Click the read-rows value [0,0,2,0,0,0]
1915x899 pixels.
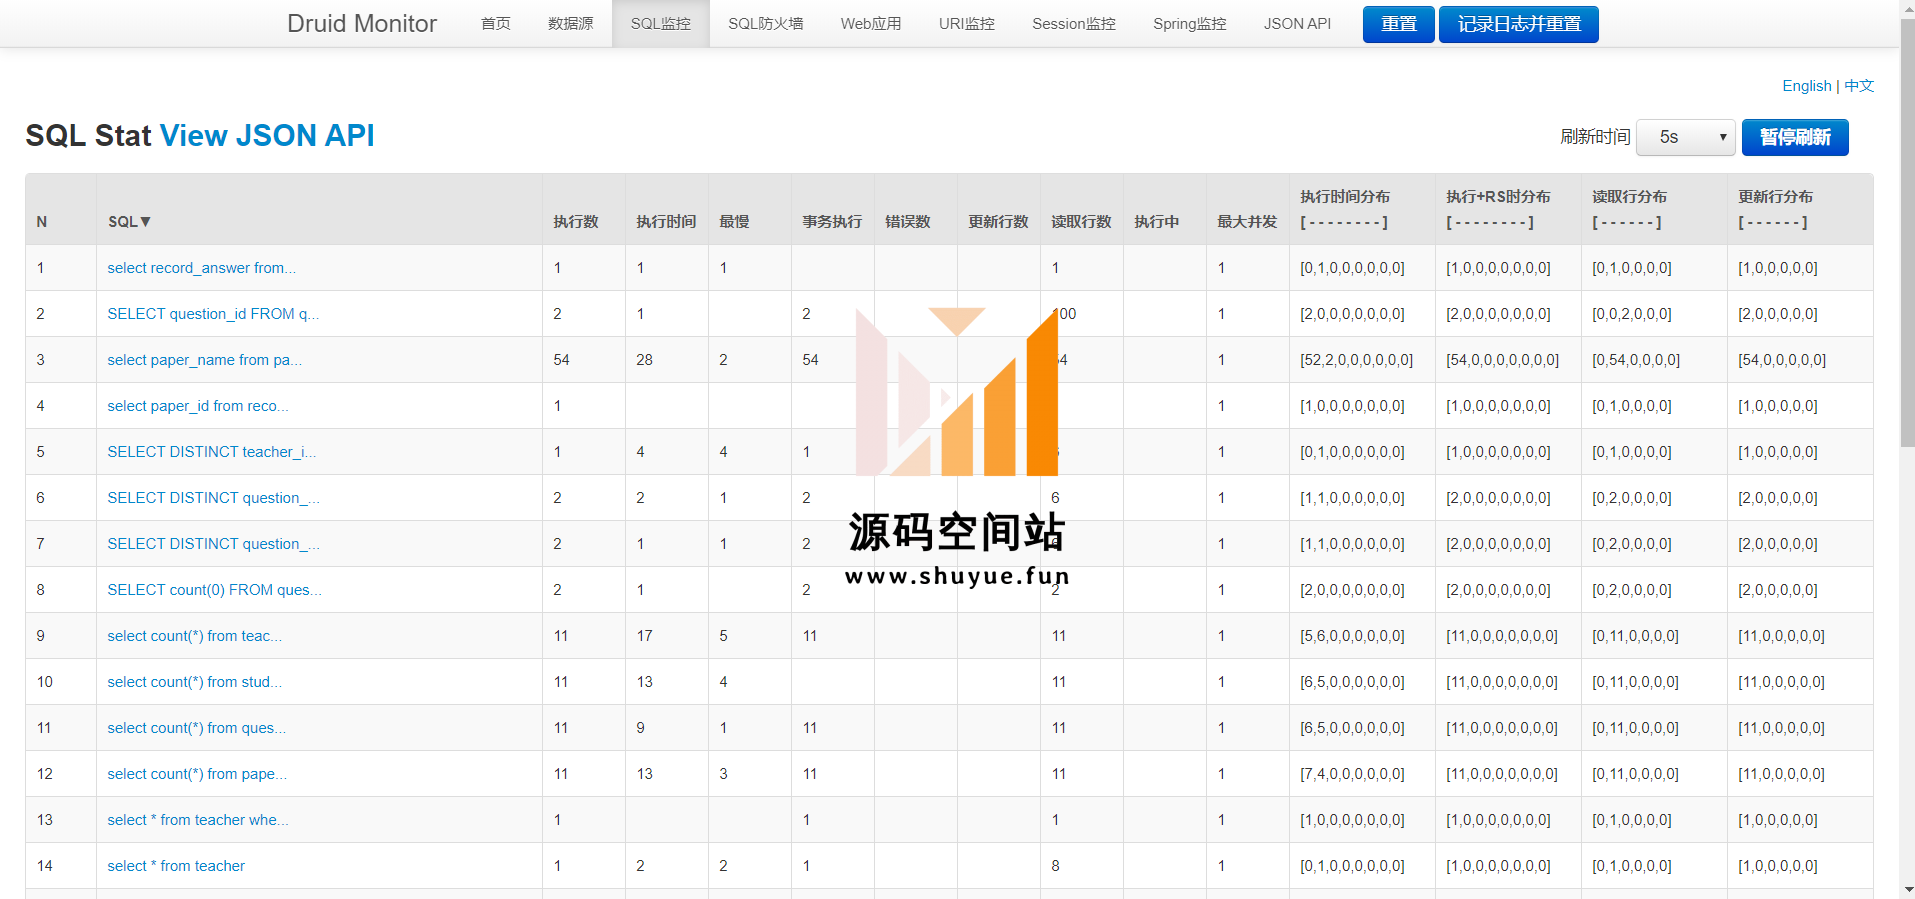[x=1632, y=314]
